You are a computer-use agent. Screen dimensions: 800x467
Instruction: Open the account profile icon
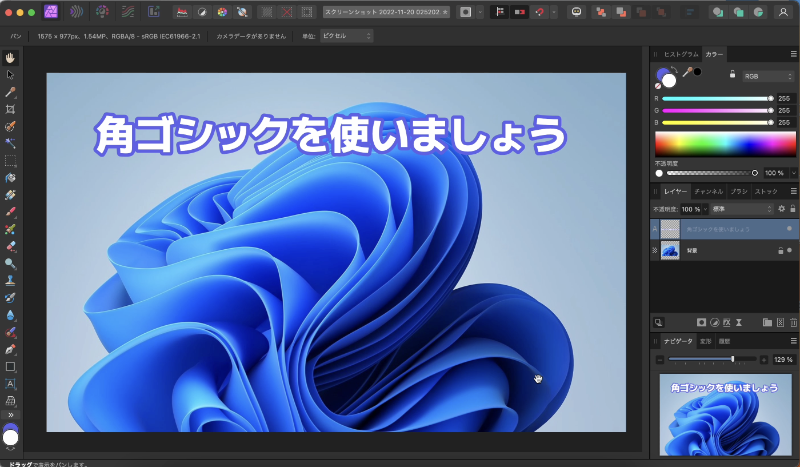point(783,12)
